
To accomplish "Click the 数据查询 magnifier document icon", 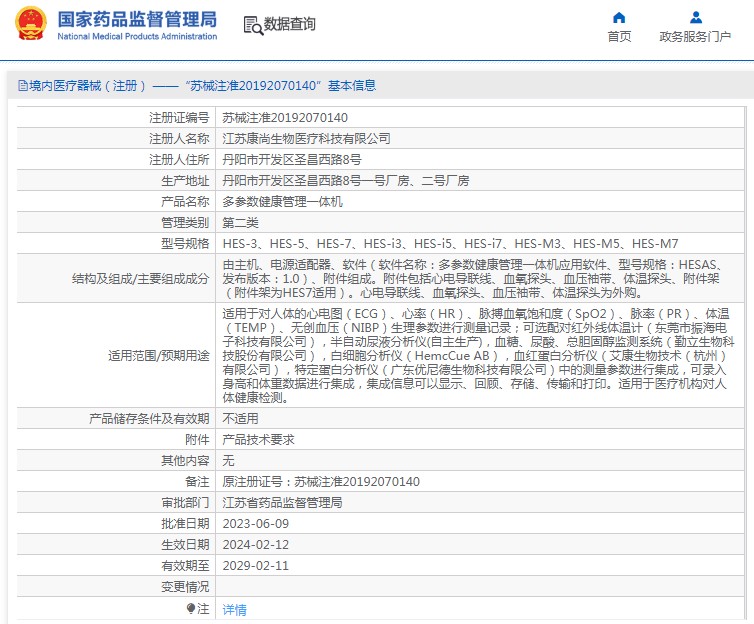I will coord(253,25).
